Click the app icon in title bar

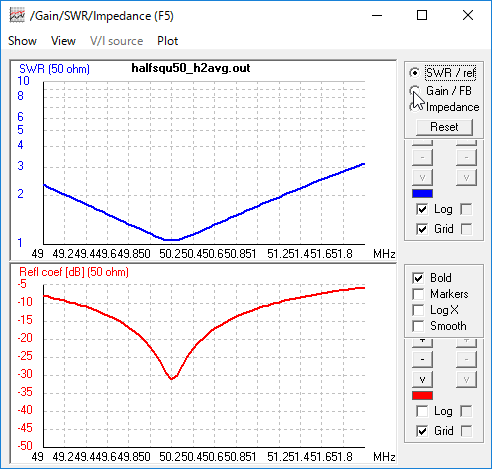pyautogui.click(x=17, y=16)
